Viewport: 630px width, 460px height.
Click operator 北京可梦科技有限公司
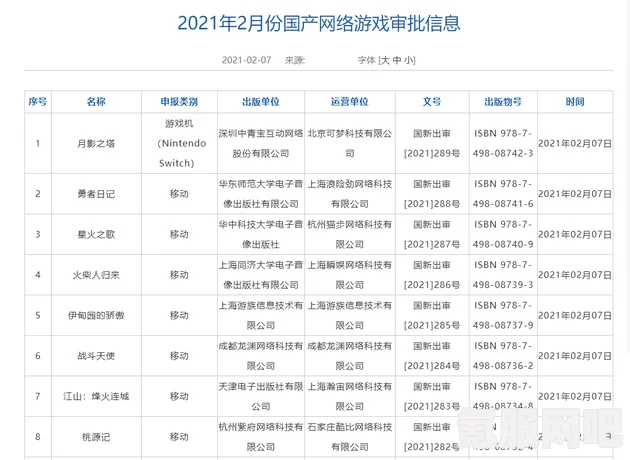point(350,143)
